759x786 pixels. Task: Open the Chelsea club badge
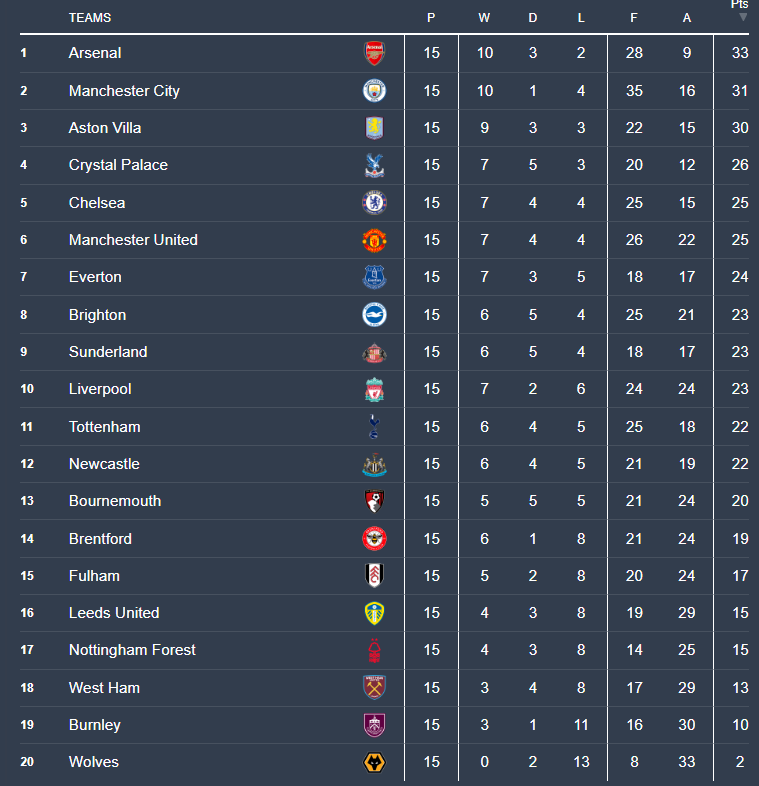pos(373,203)
